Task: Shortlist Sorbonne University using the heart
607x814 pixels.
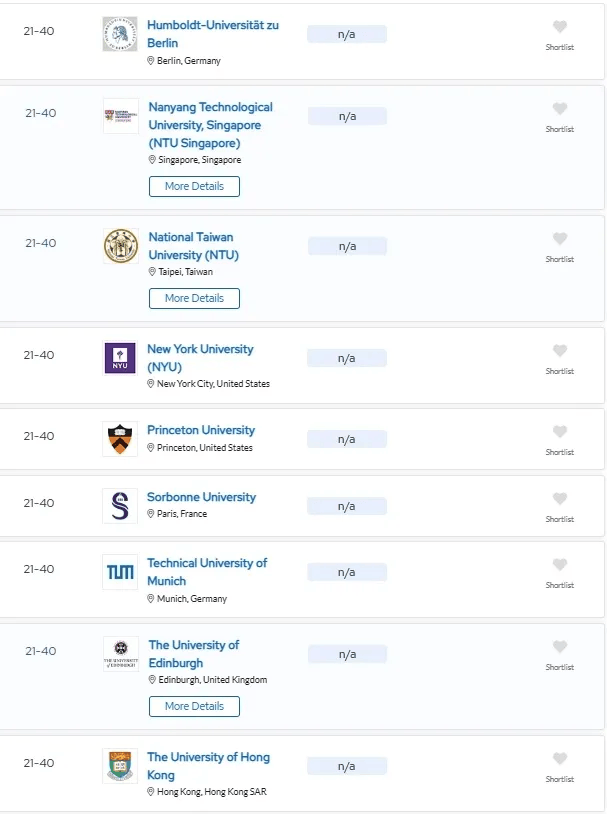Action: point(559,498)
